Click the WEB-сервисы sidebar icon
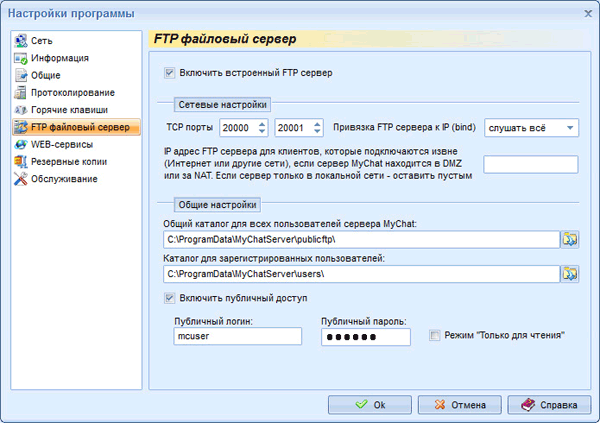Screen dimensions: 600x423 click(x=21, y=144)
